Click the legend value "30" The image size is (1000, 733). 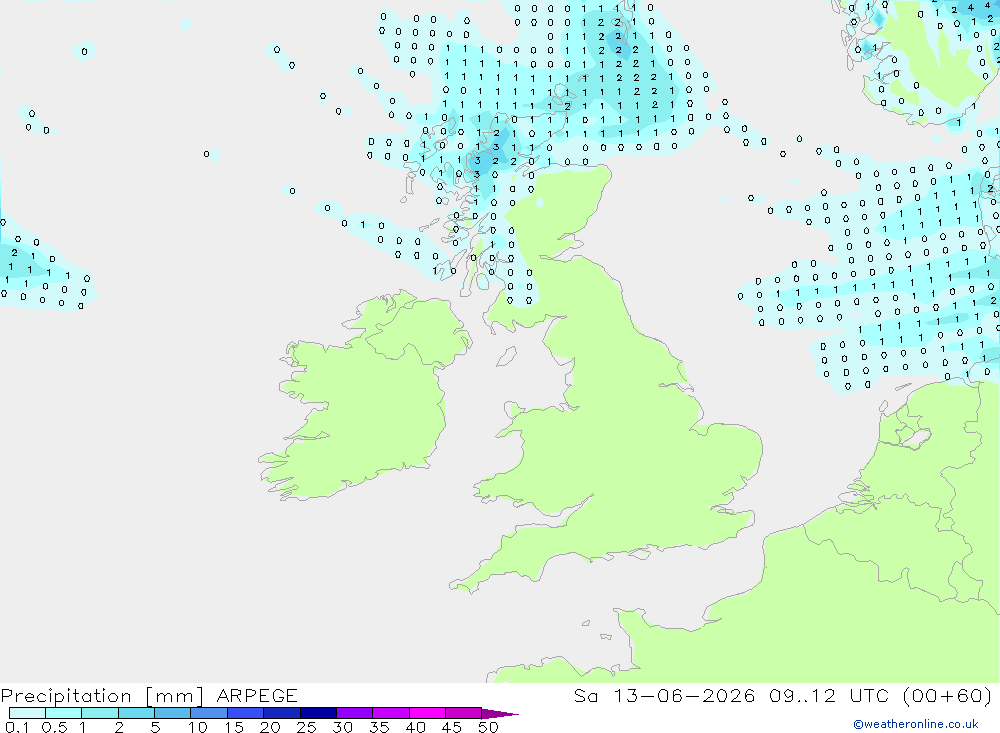pyautogui.click(x=342, y=727)
